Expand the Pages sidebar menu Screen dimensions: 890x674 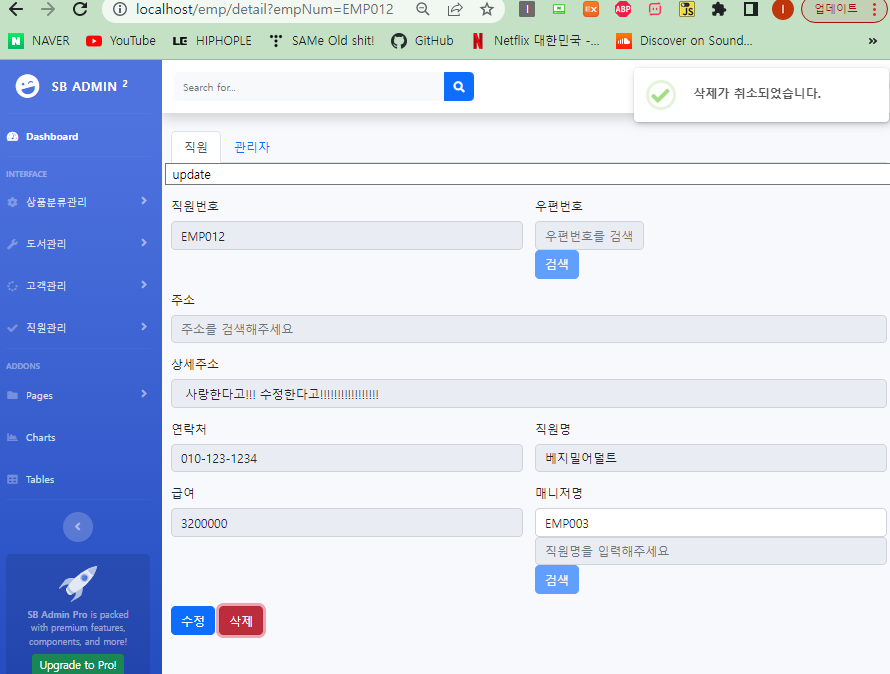[x=77, y=395]
